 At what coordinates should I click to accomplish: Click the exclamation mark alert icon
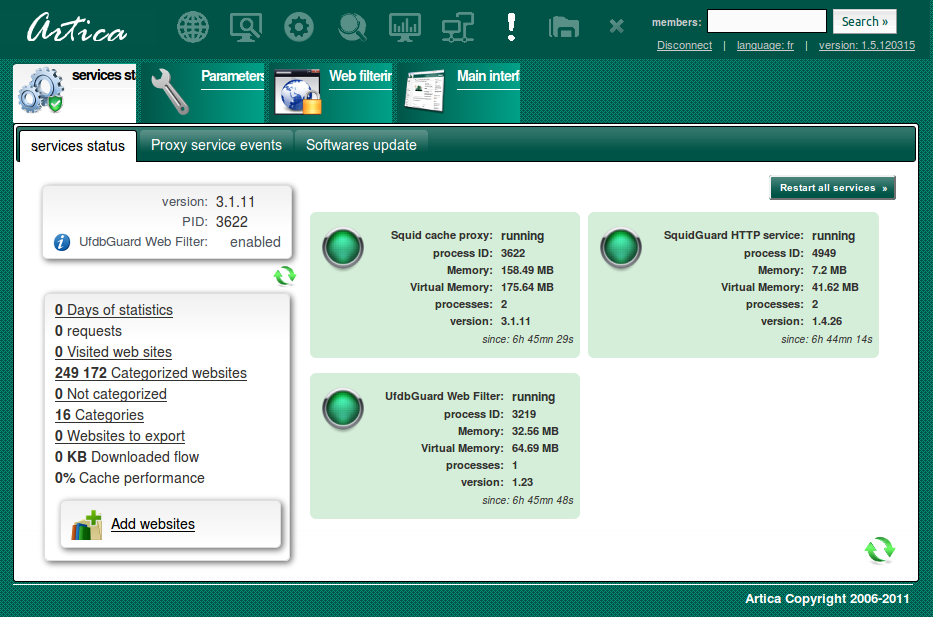pos(511,27)
